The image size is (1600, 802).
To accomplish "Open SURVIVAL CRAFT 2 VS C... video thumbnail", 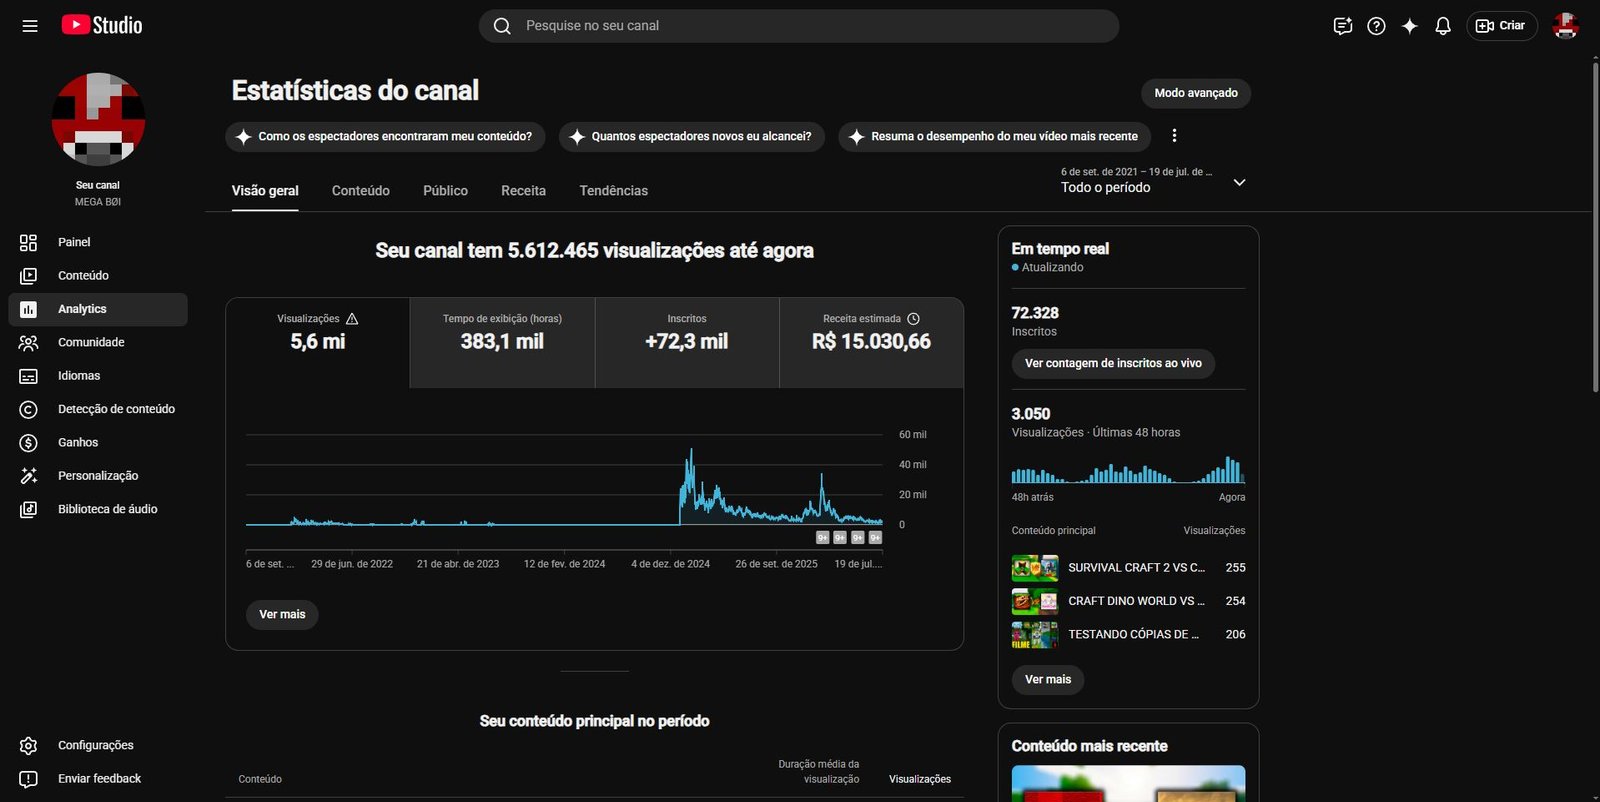I will coord(1035,568).
